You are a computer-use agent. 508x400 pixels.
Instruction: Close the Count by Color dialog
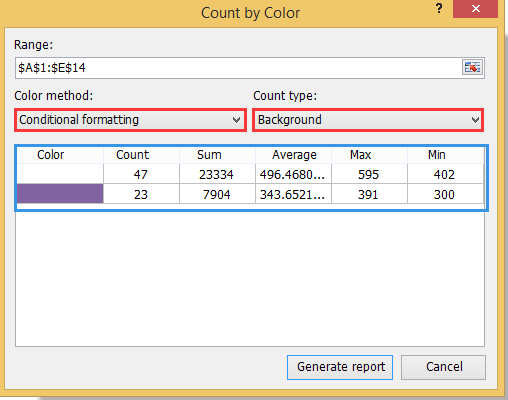(475, 9)
